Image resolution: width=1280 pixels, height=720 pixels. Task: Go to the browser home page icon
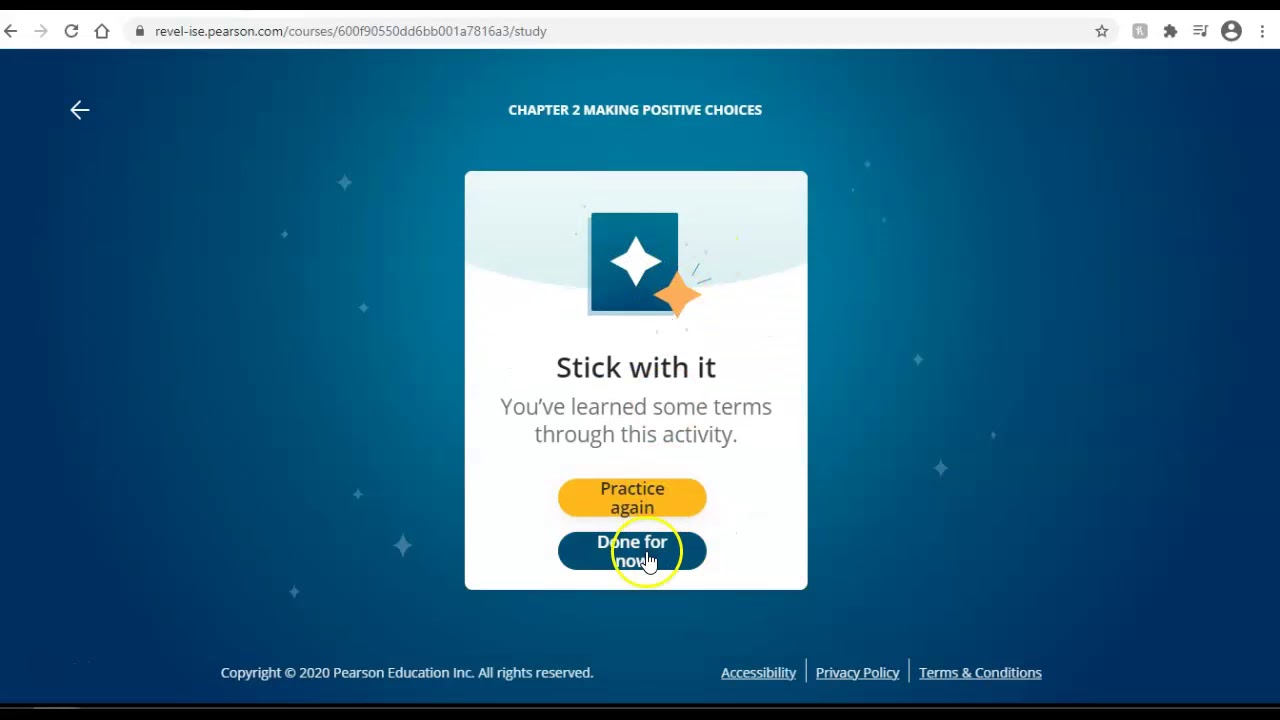(102, 31)
